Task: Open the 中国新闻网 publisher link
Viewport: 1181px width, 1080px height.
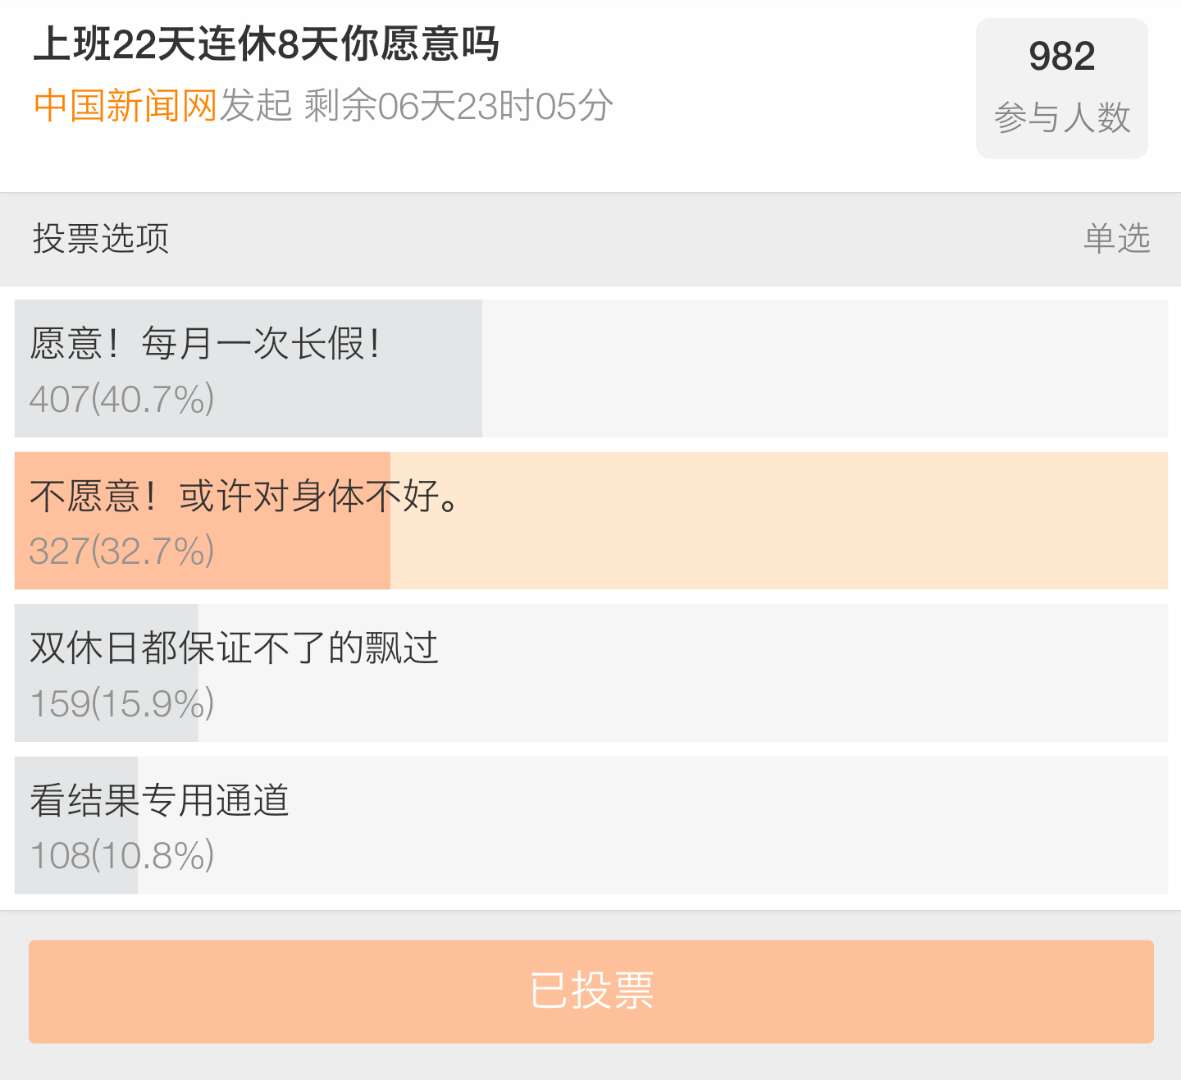Action: click(x=125, y=105)
